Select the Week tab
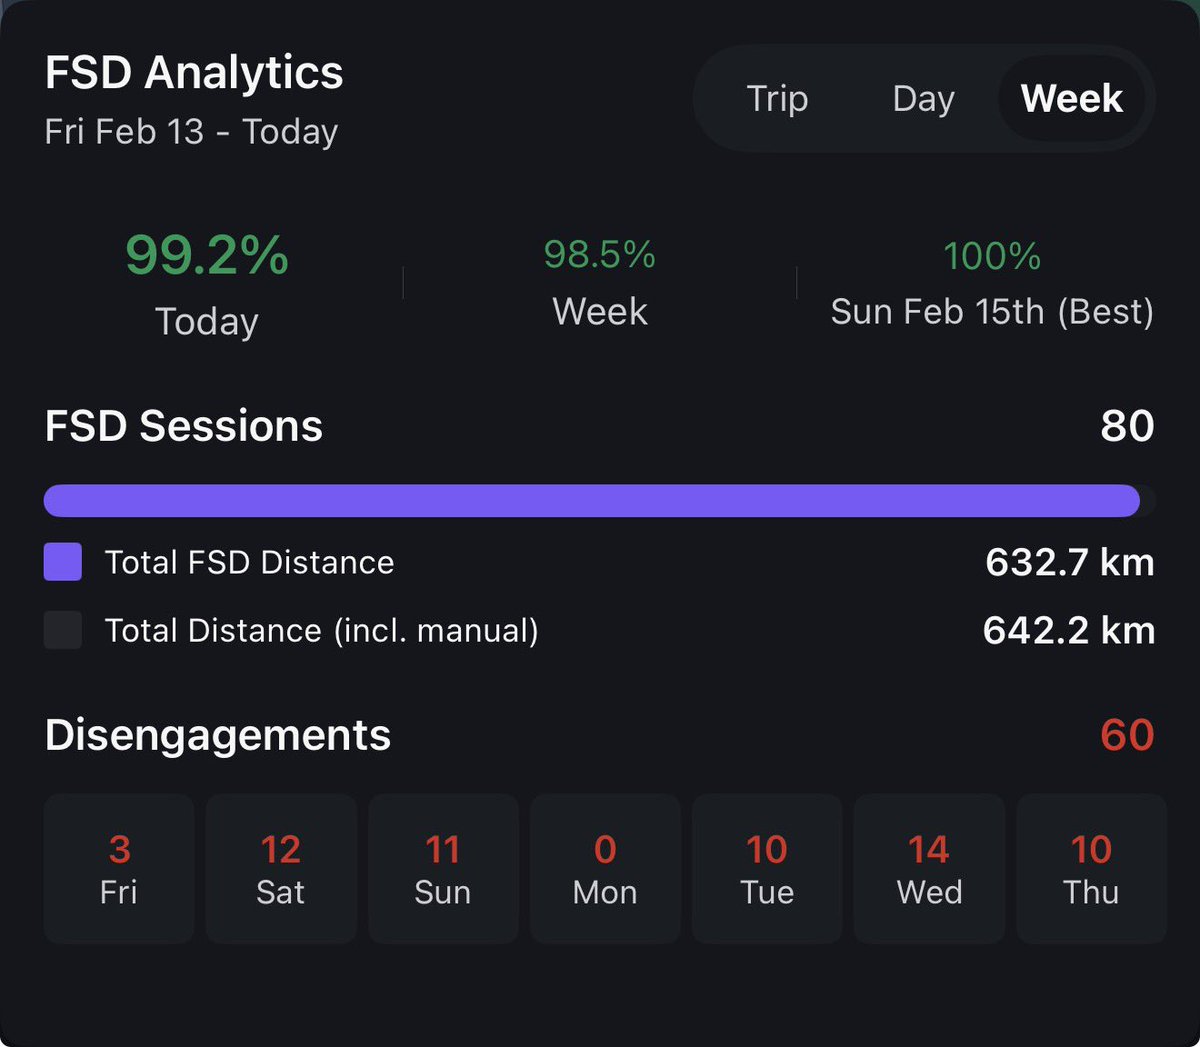Viewport: 1200px width, 1047px height. point(1071,98)
